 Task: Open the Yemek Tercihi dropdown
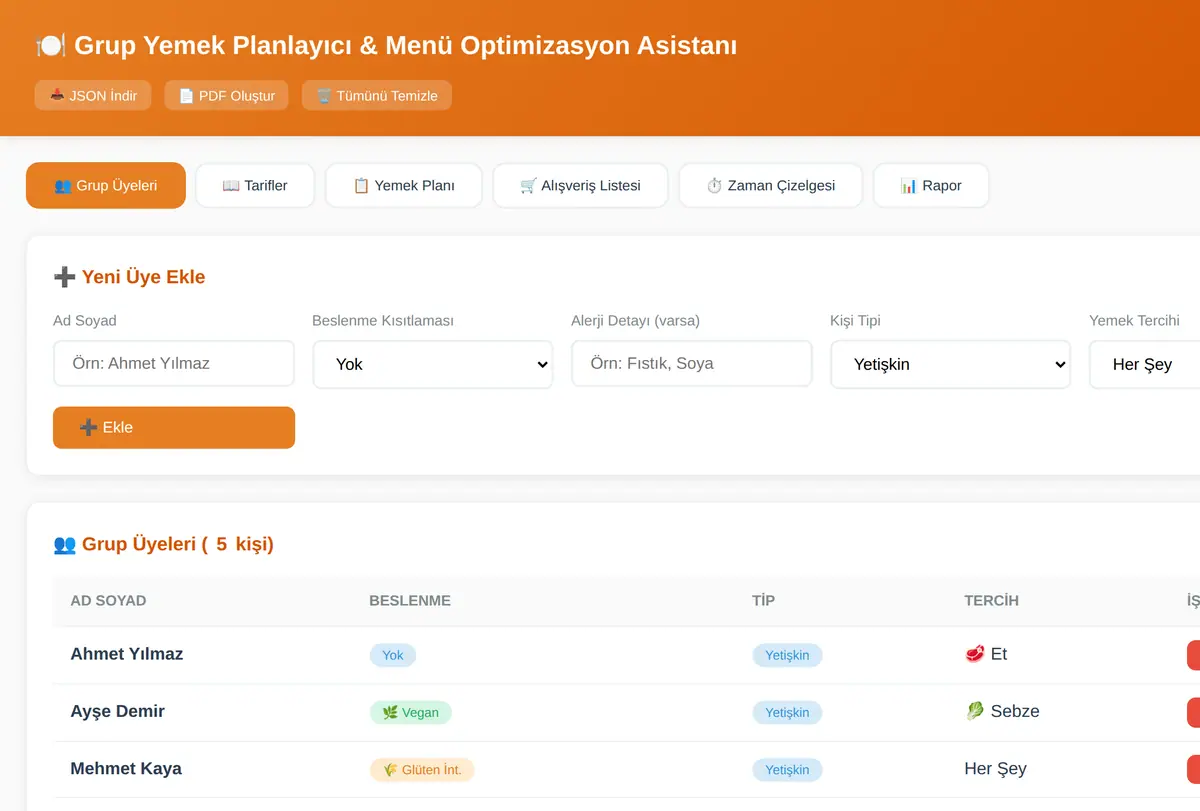pyautogui.click(x=1144, y=364)
